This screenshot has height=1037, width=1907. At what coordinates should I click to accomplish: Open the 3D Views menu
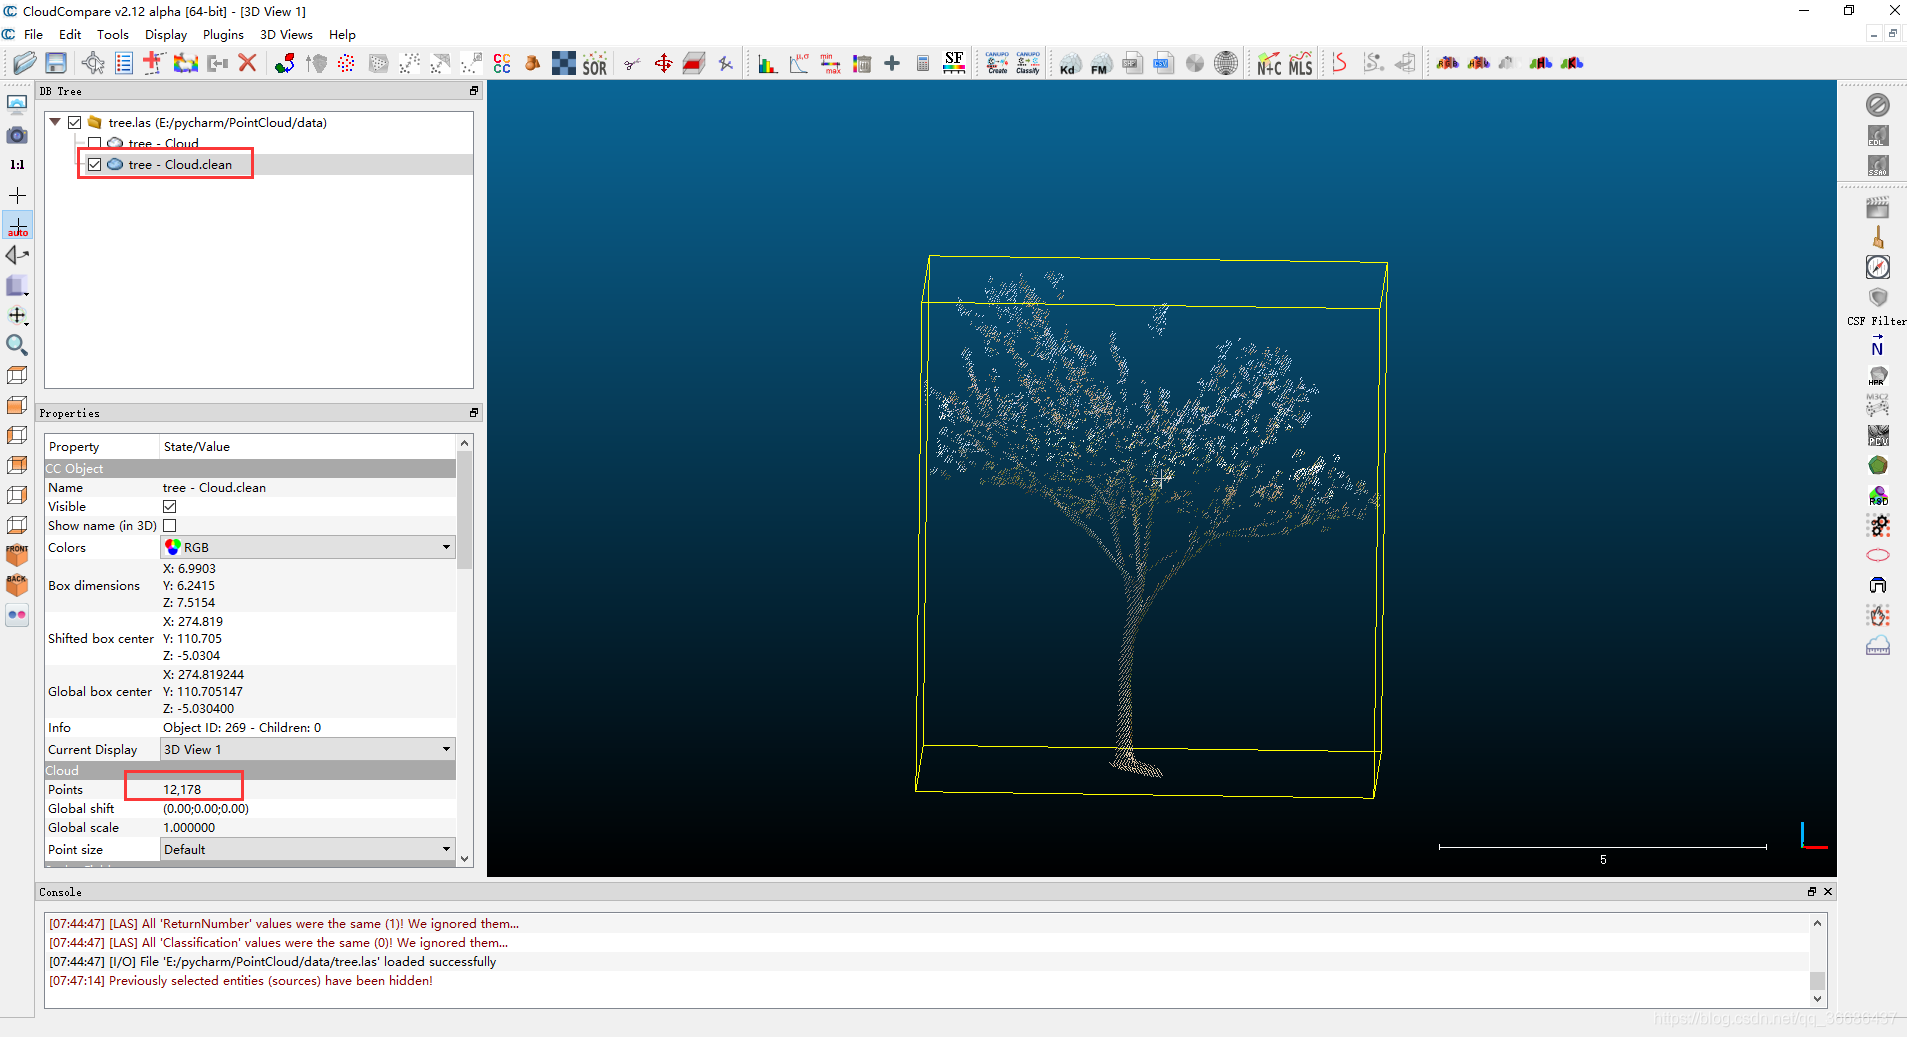(x=286, y=34)
